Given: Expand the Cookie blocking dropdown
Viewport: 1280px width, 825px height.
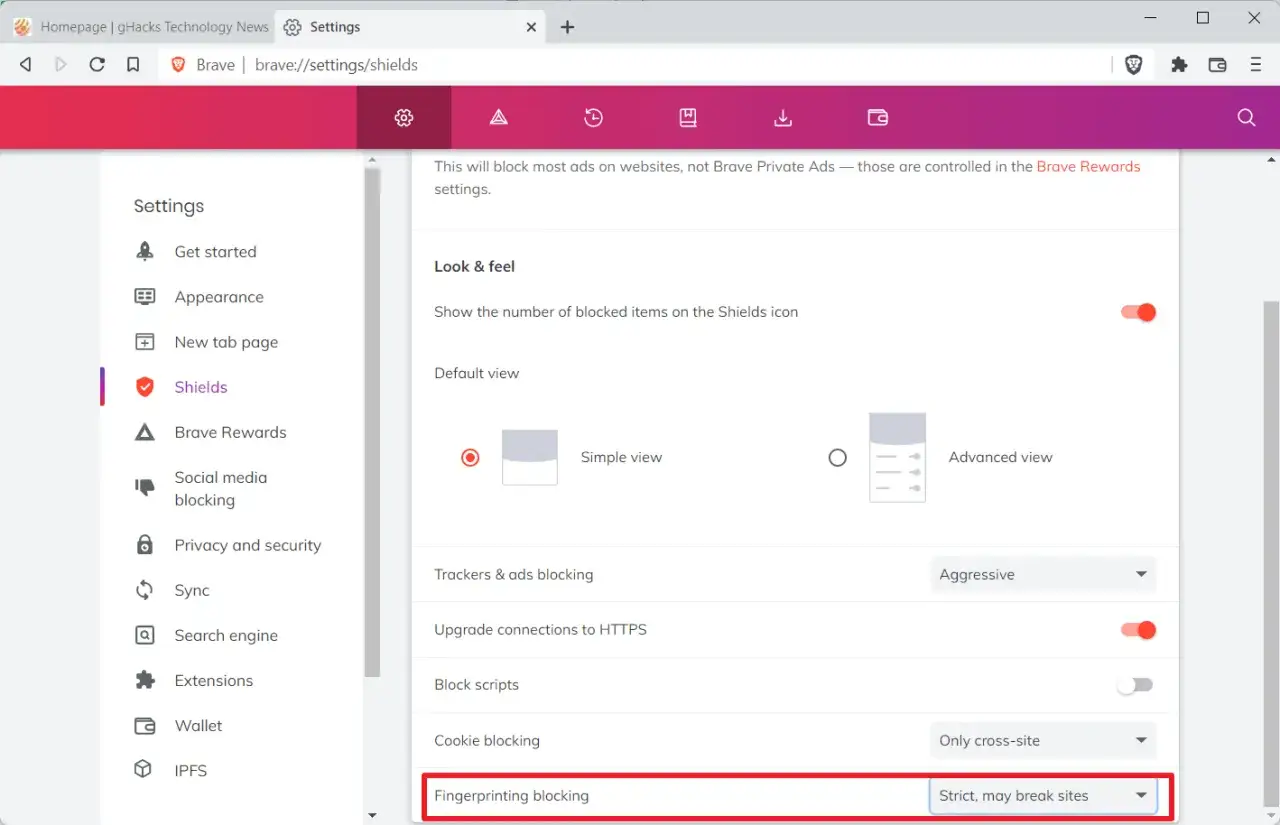Looking at the screenshot, I should pos(1043,741).
